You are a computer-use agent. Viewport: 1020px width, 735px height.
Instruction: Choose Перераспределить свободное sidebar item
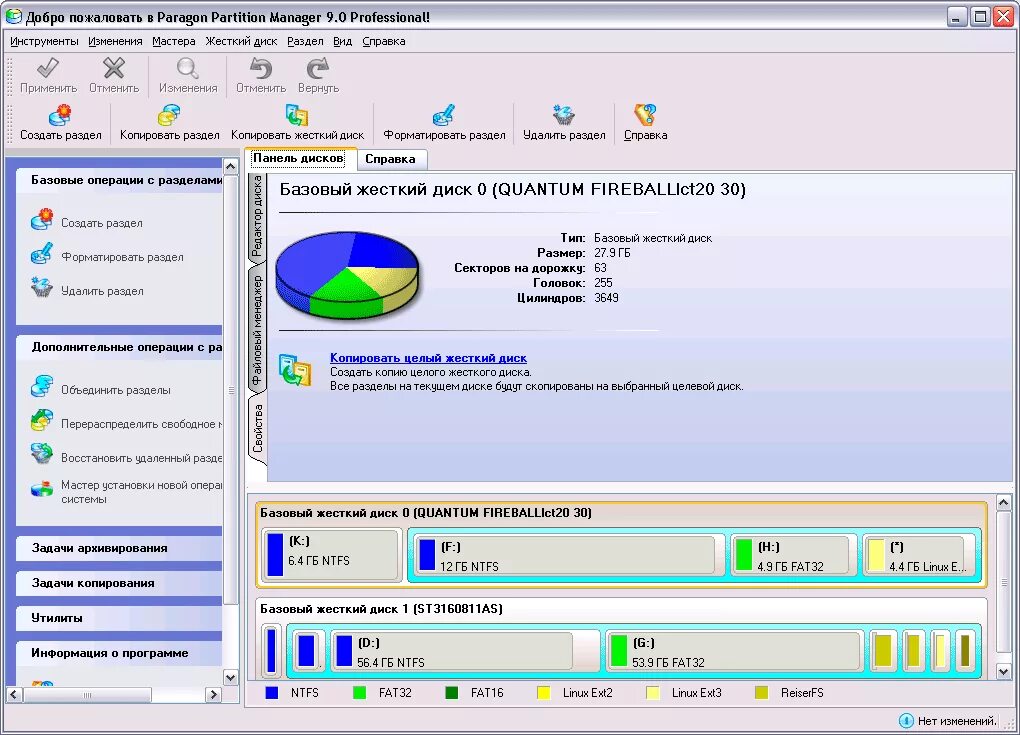click(141, 423)
